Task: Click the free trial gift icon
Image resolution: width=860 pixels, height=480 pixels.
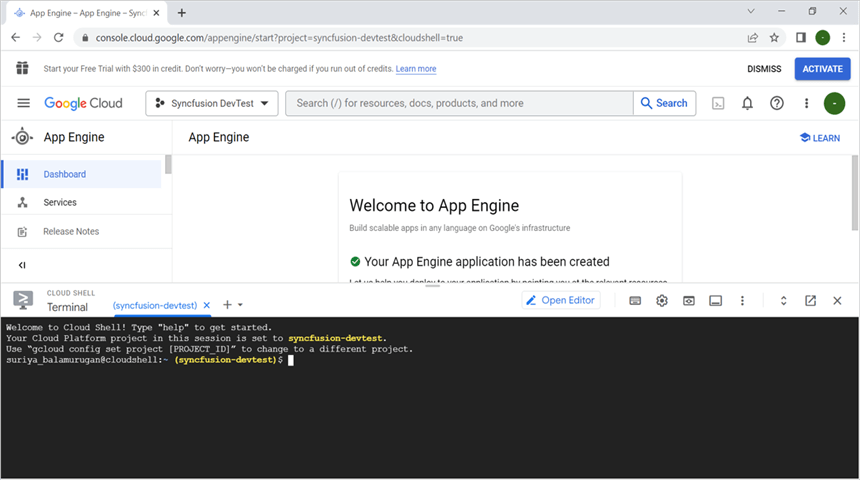Action: 22,68
